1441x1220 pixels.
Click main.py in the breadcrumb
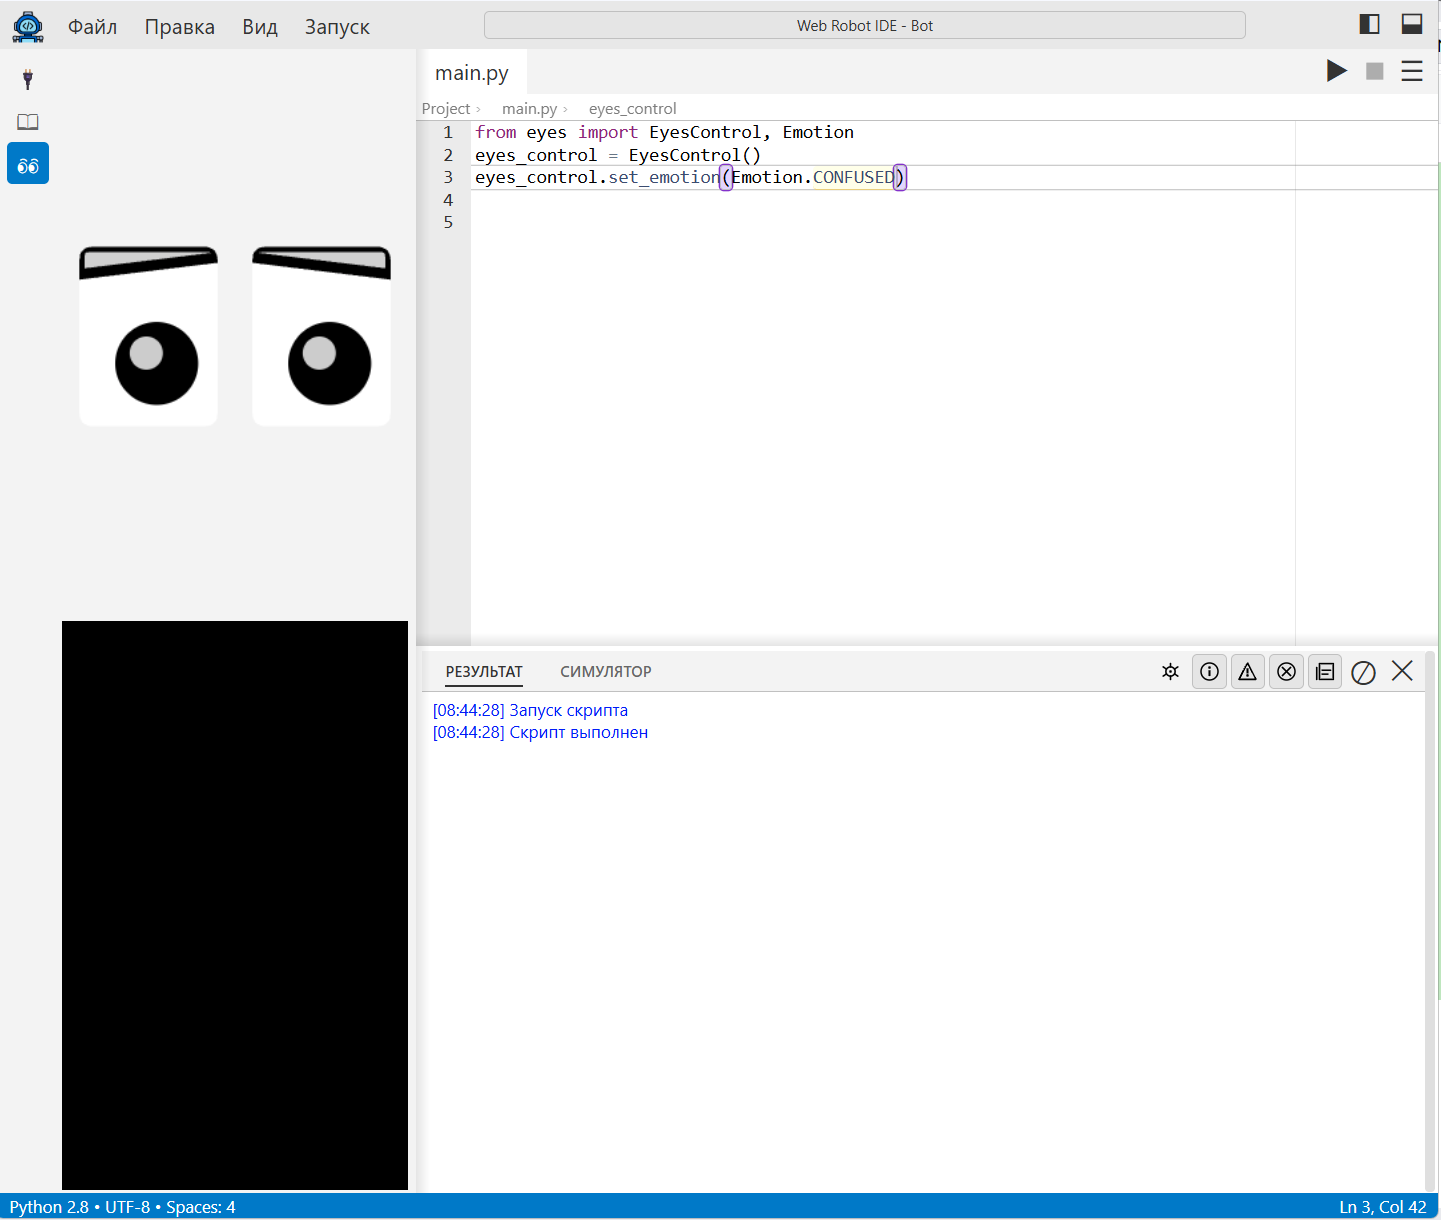point(529,109)
